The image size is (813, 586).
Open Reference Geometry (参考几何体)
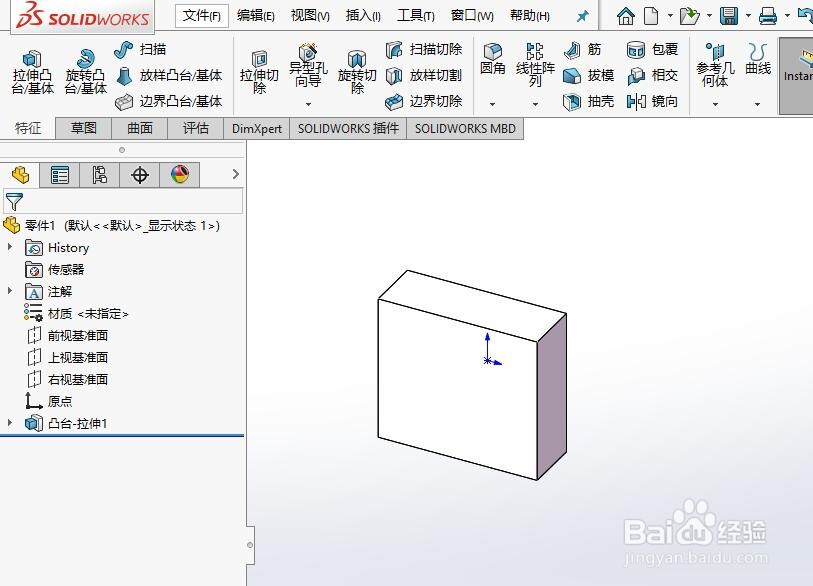point(715,65)
